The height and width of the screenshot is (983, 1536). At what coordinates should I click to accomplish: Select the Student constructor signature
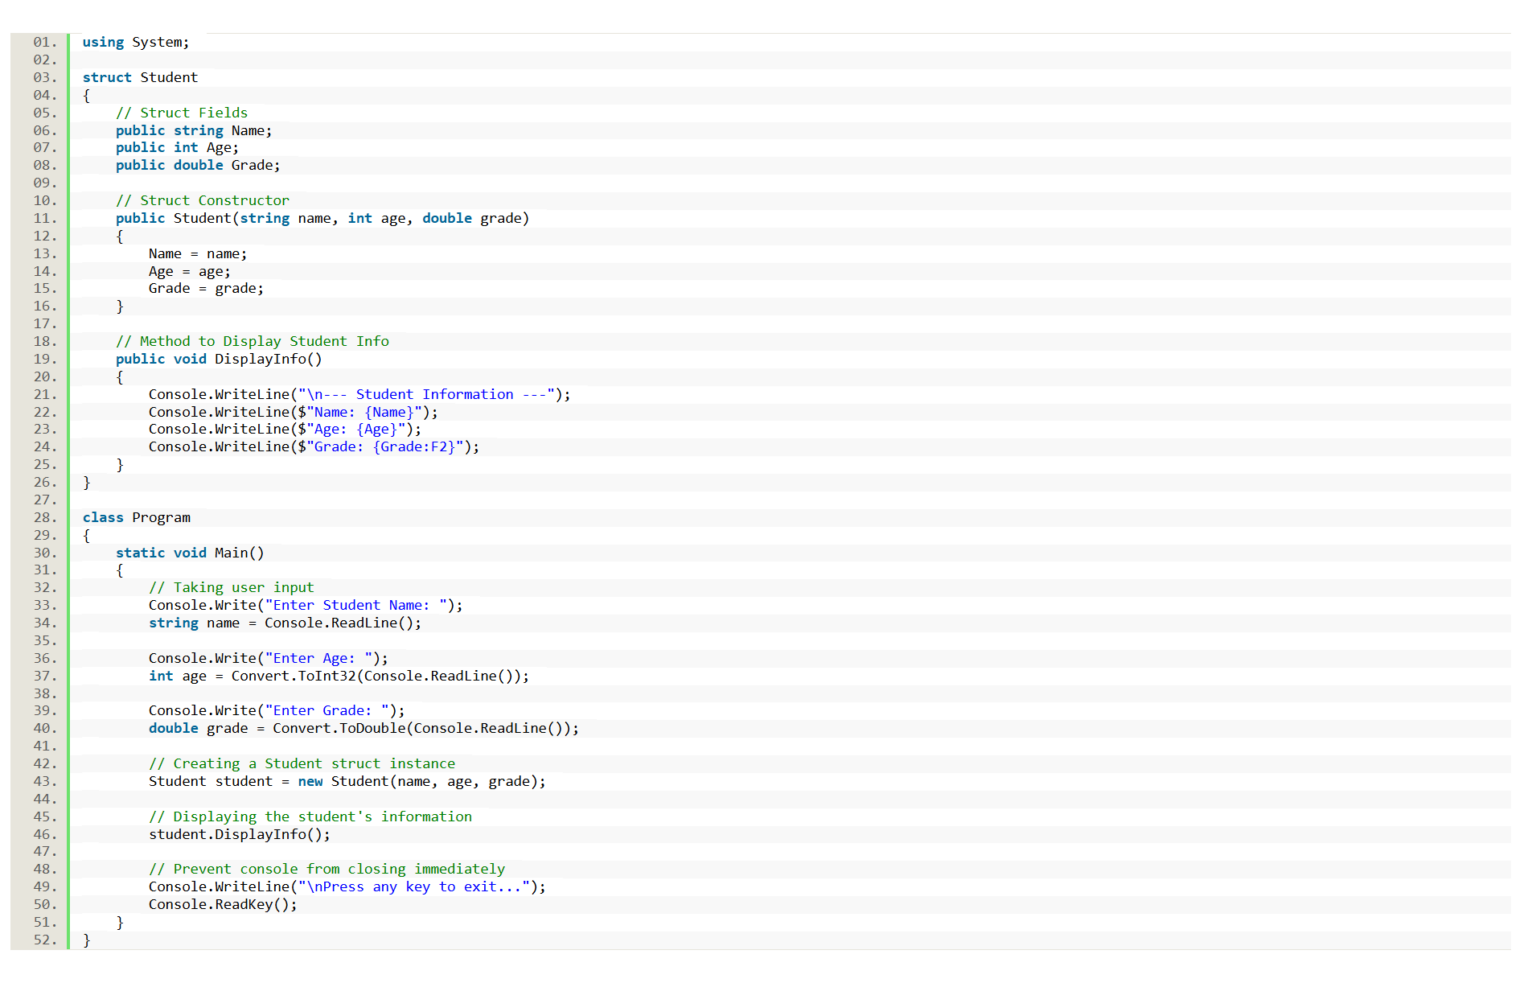tap(320, 218)
